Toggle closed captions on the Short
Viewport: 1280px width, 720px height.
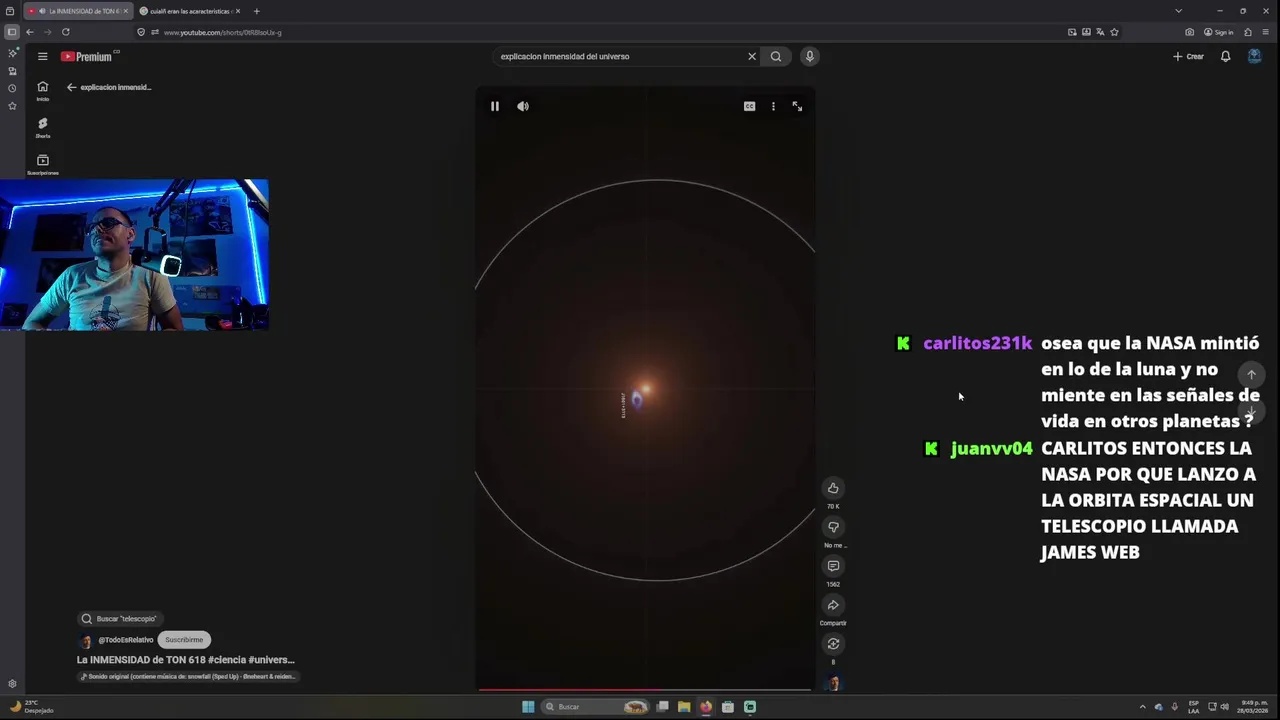coord(749,106)
